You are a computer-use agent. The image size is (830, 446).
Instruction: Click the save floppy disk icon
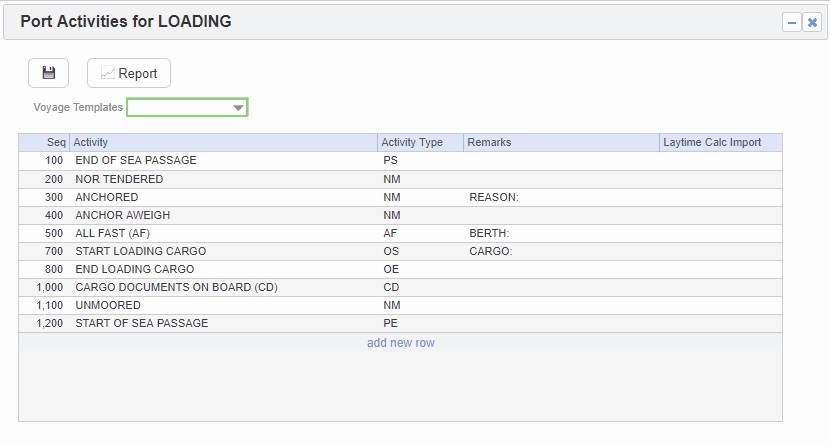[48, 73]
